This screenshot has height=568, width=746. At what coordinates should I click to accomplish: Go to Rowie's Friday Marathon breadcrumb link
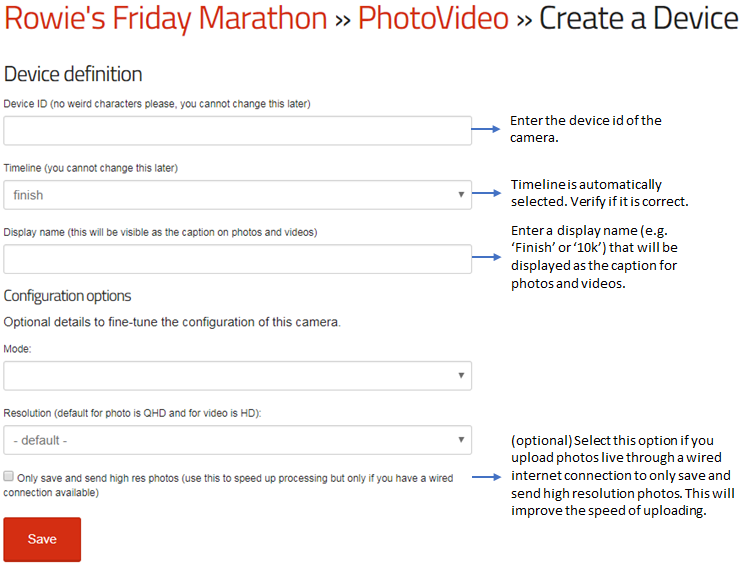click(x=166, y=19)
